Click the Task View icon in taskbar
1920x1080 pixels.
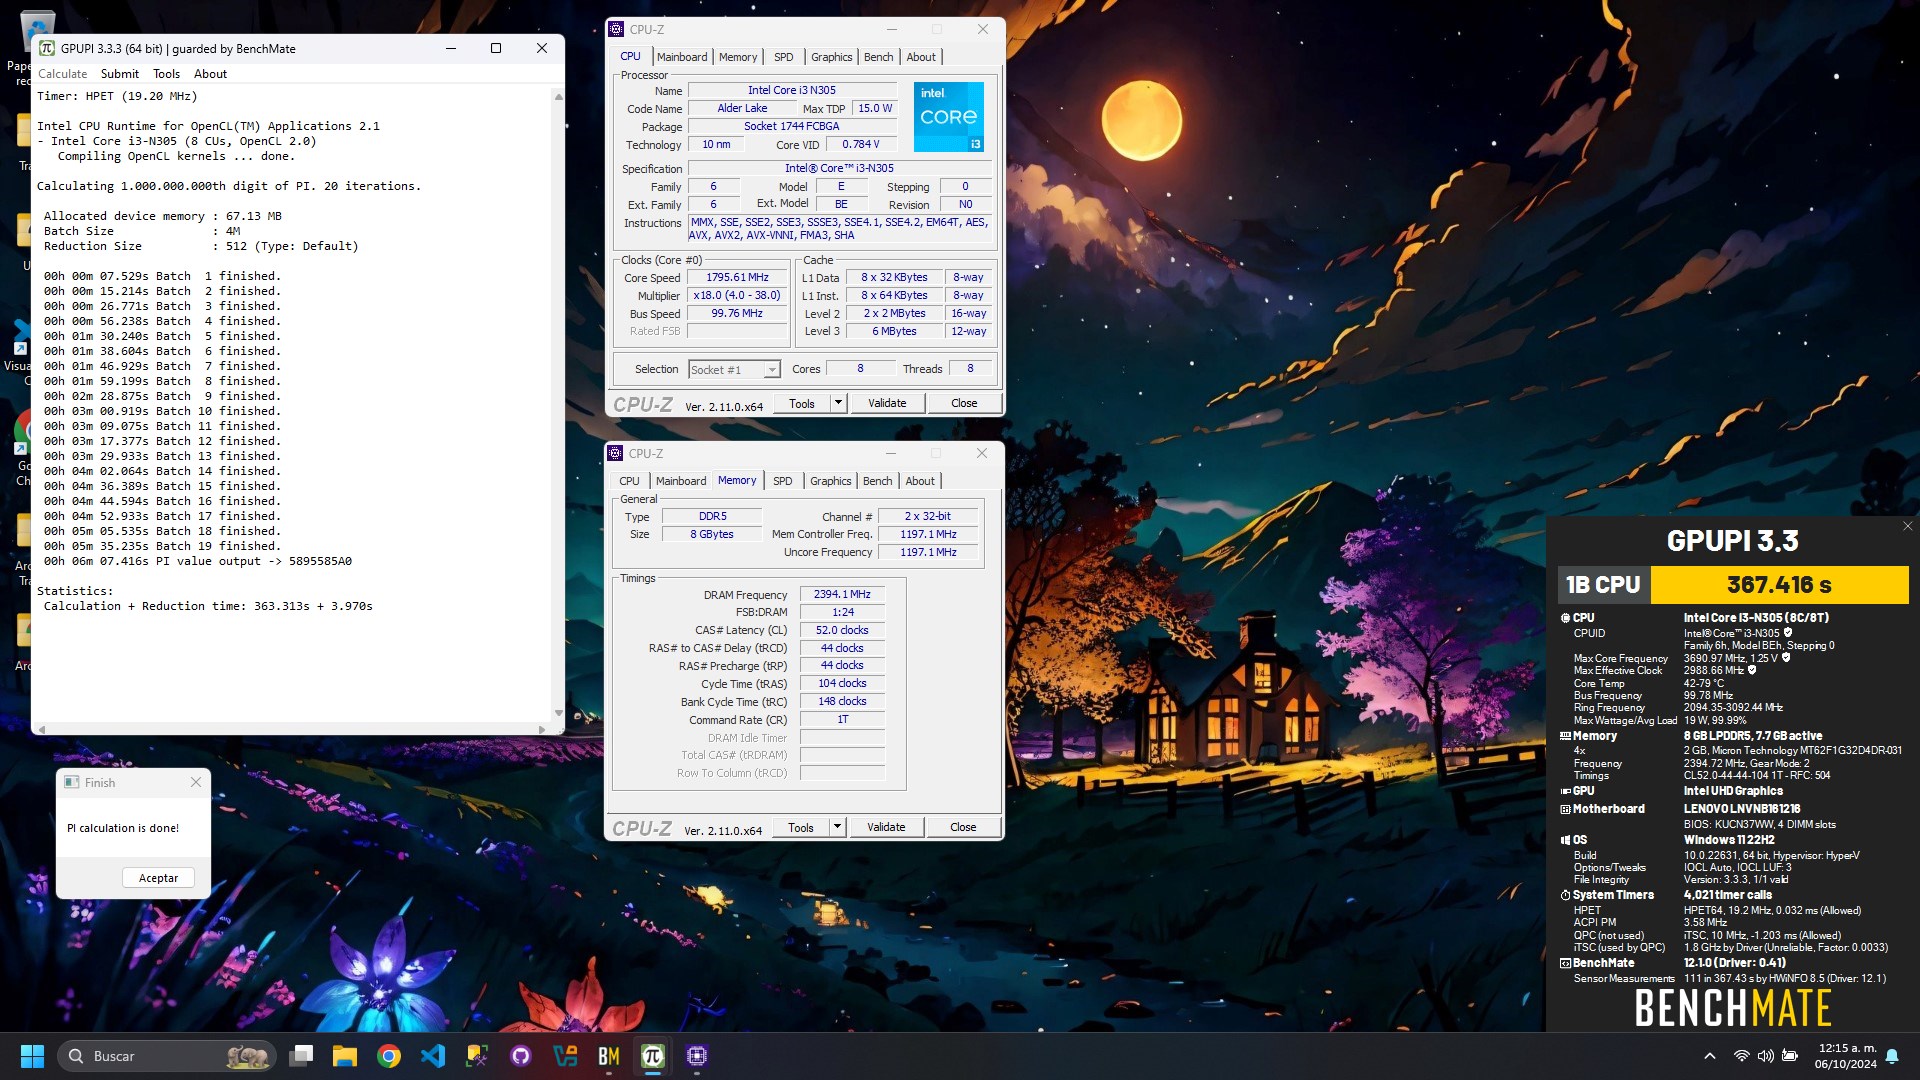[x=301, y=1056]
